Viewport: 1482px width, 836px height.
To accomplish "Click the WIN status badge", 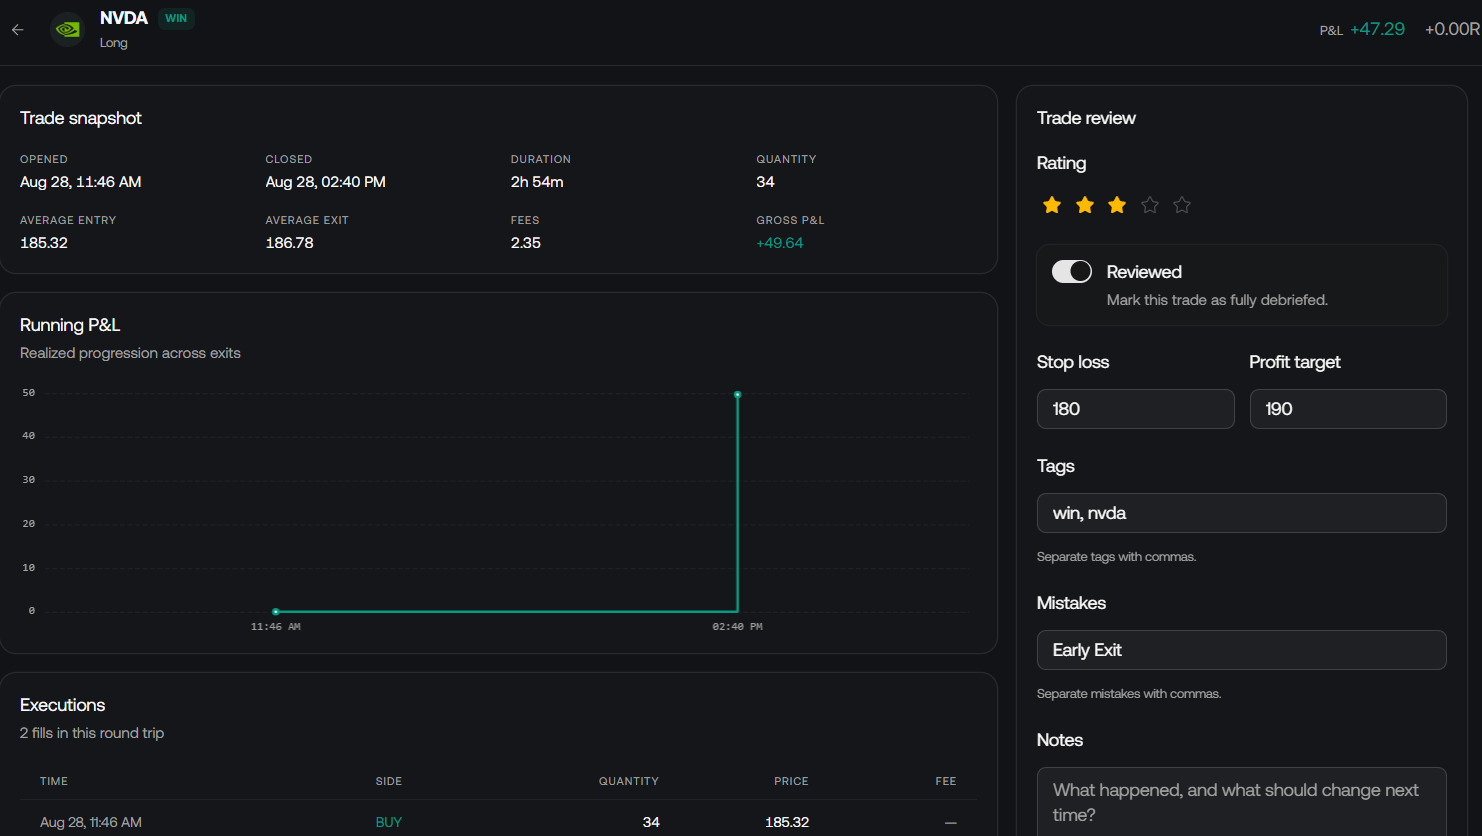I will (176, 18).
